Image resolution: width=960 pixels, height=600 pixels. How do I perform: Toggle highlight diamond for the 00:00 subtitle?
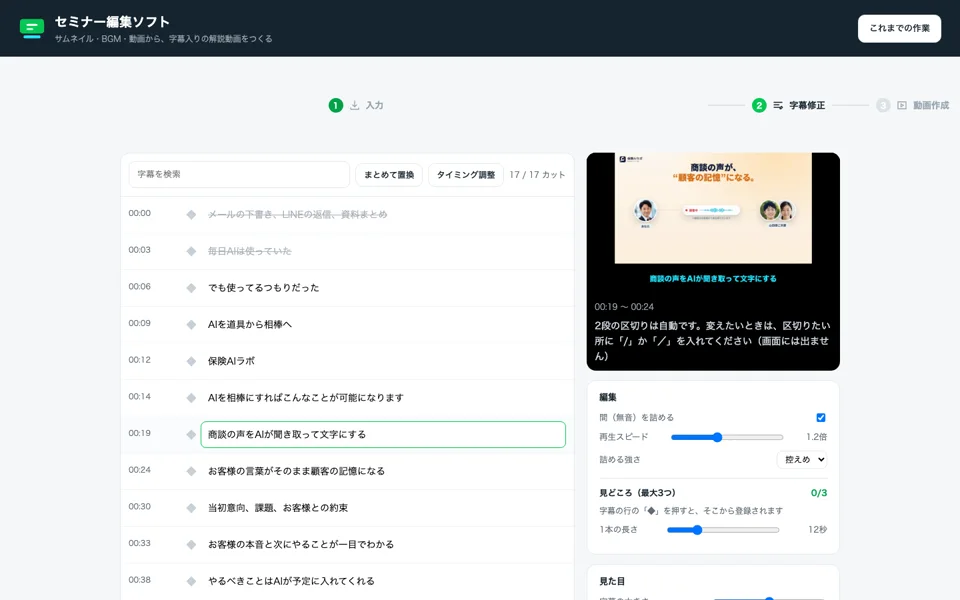point(191,214)
